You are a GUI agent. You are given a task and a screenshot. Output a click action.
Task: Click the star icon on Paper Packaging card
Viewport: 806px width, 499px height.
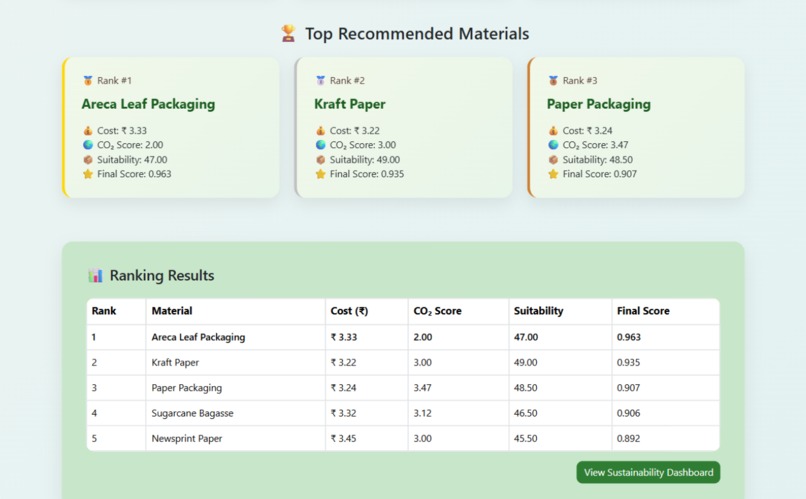click(553, 174)
